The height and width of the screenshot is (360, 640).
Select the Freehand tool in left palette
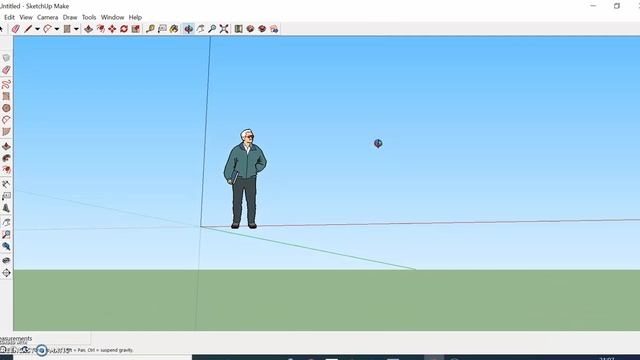tap(6, 84)
